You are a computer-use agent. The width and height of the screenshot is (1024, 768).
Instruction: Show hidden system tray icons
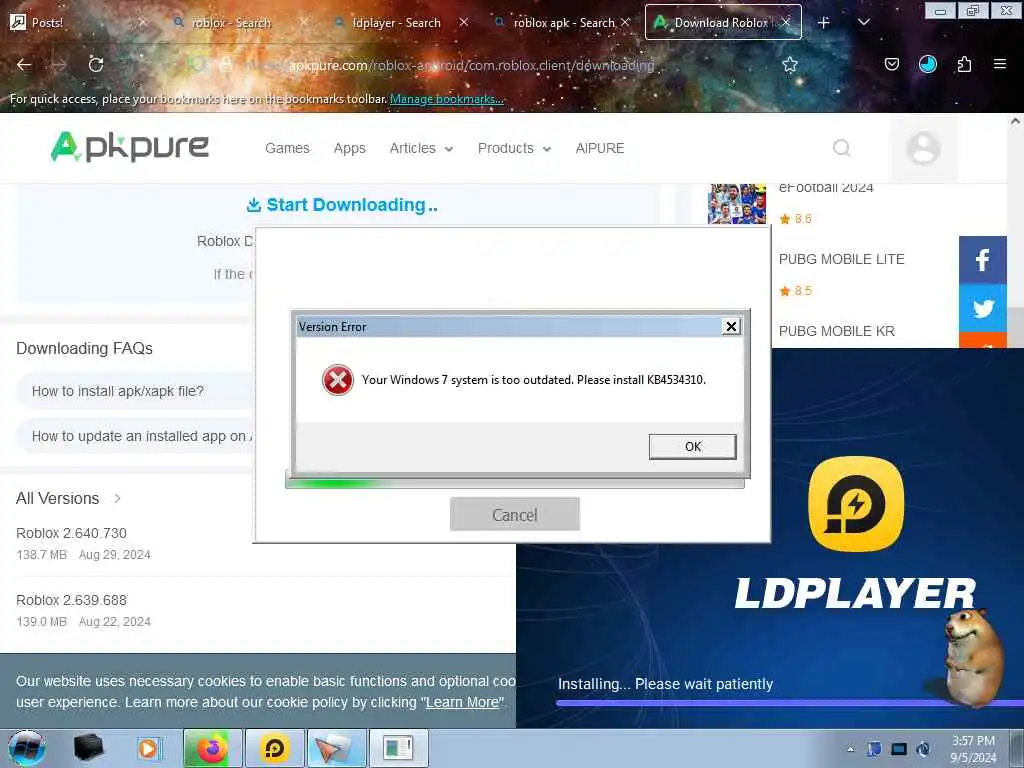pos(850,749)
